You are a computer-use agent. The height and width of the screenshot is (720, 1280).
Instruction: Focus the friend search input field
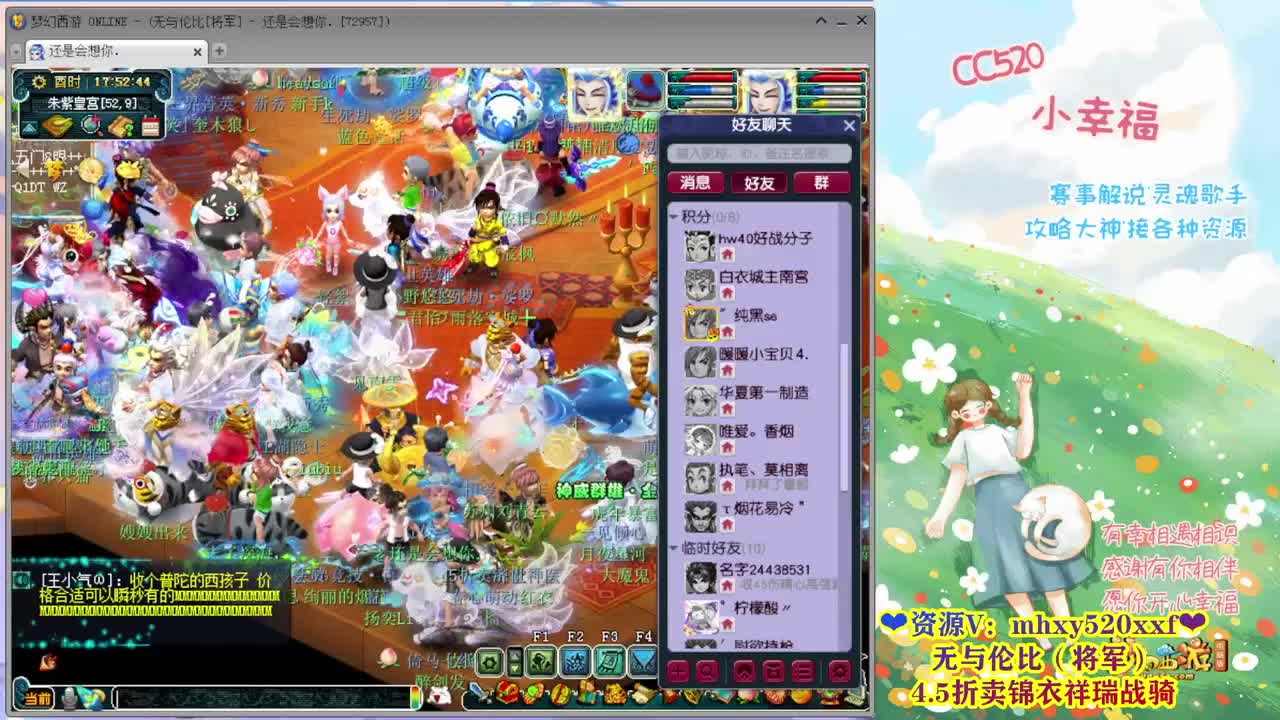coord(759,153)
